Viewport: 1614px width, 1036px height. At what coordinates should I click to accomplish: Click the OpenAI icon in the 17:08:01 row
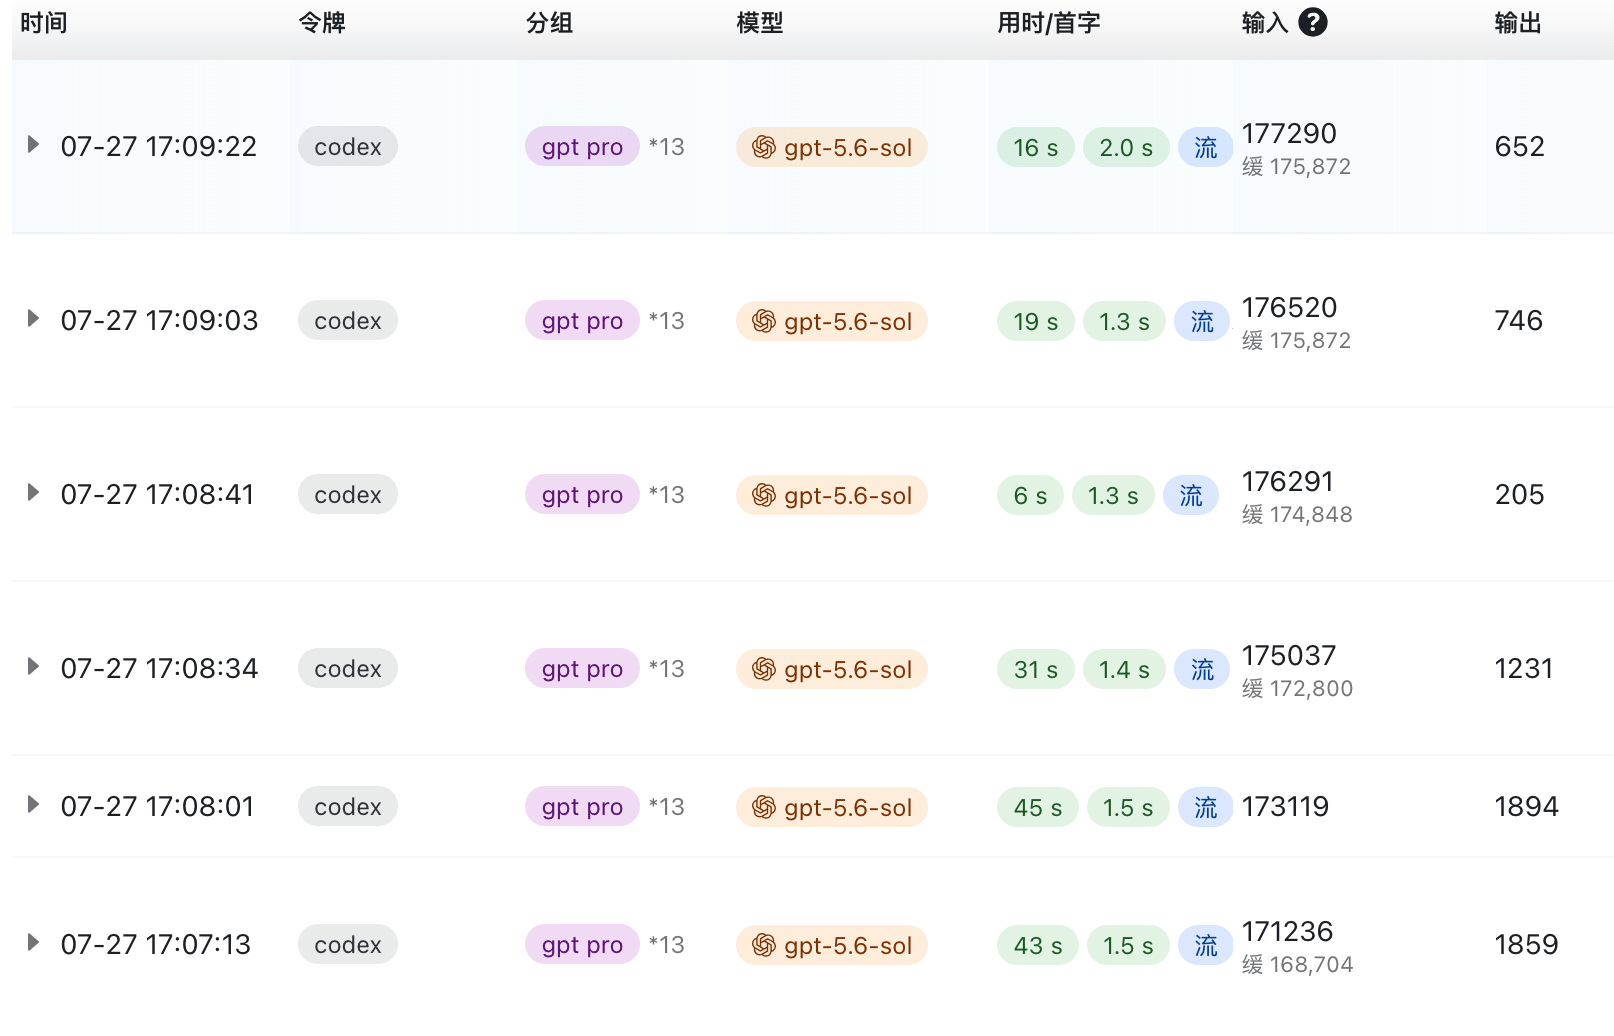764,807
